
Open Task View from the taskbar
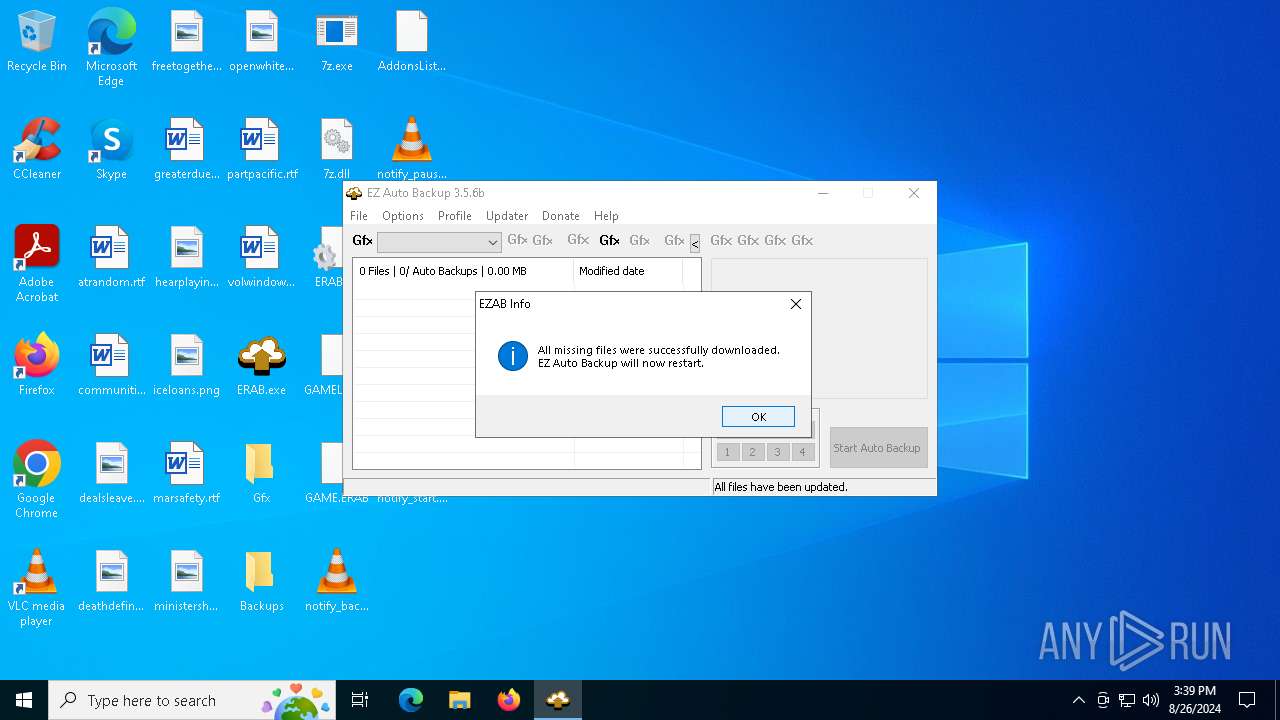pyautogui.click(x=360, y=700)
